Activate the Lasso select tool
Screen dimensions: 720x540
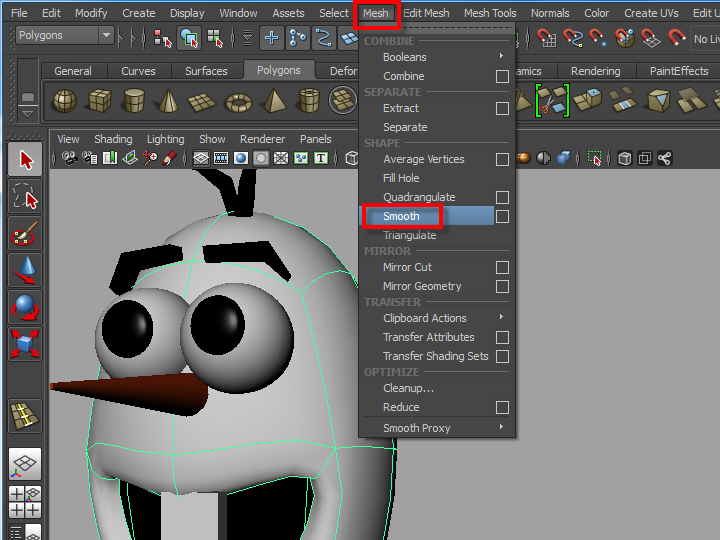coord(25,197)
